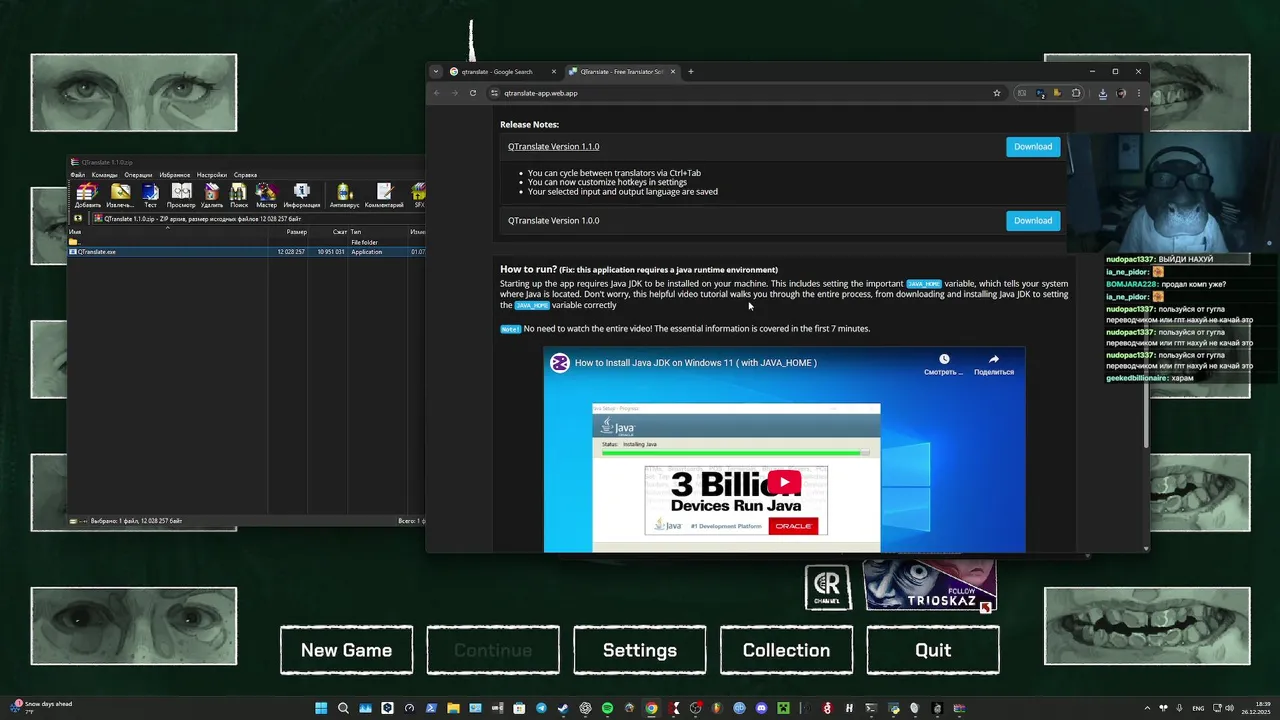The image size is (1280, 720).
Task: Open Chrome downloads icon
Action: click(x=1102, y=93)
